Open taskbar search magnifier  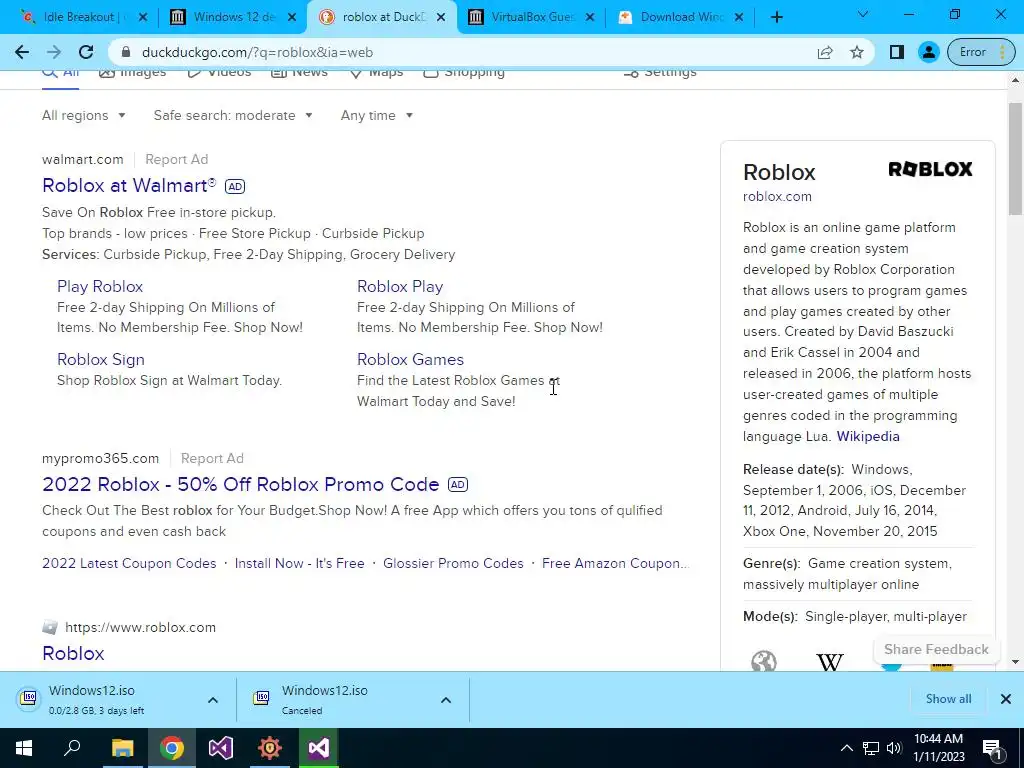(x=72, y=748)
